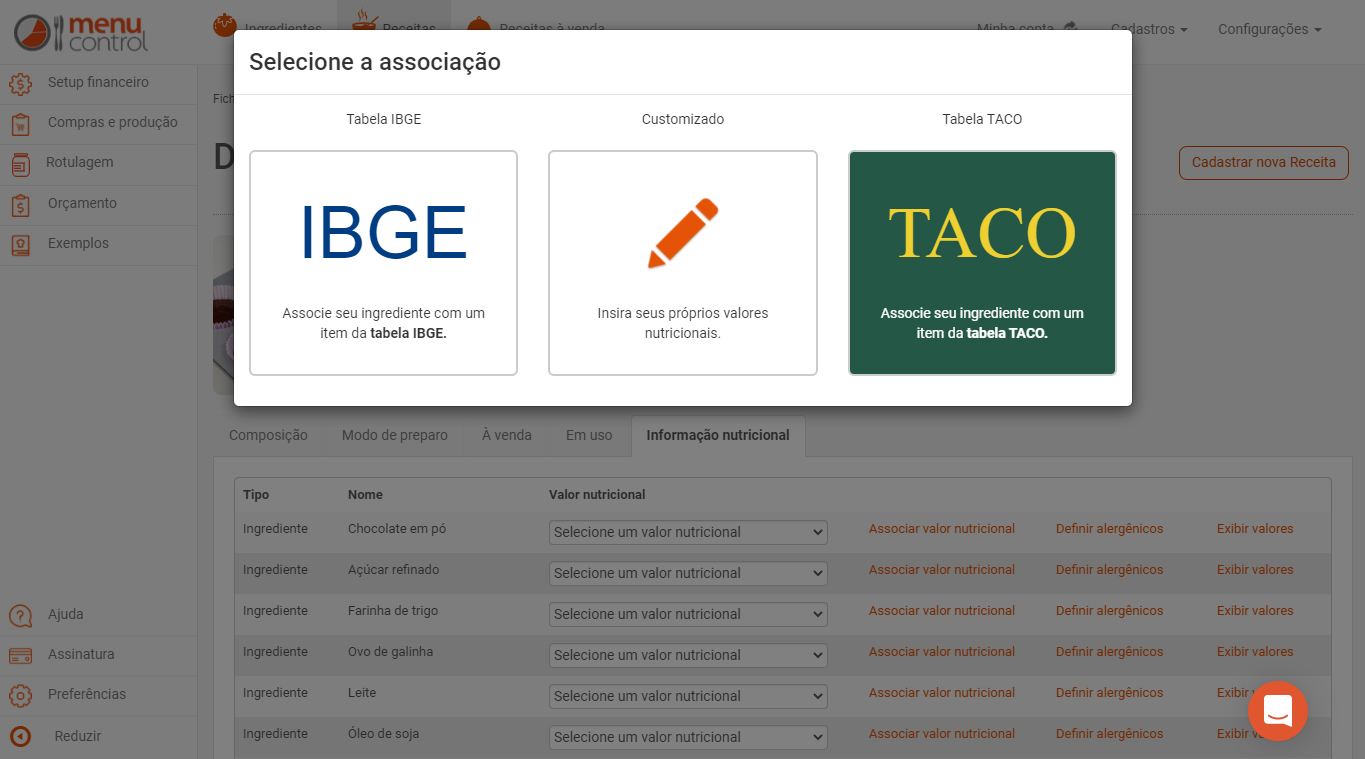1365x759 pixels.
Task: Click Definir alergênicos for Ovo de galinha
Action: pyautogui.click(x=1110, y=652)
